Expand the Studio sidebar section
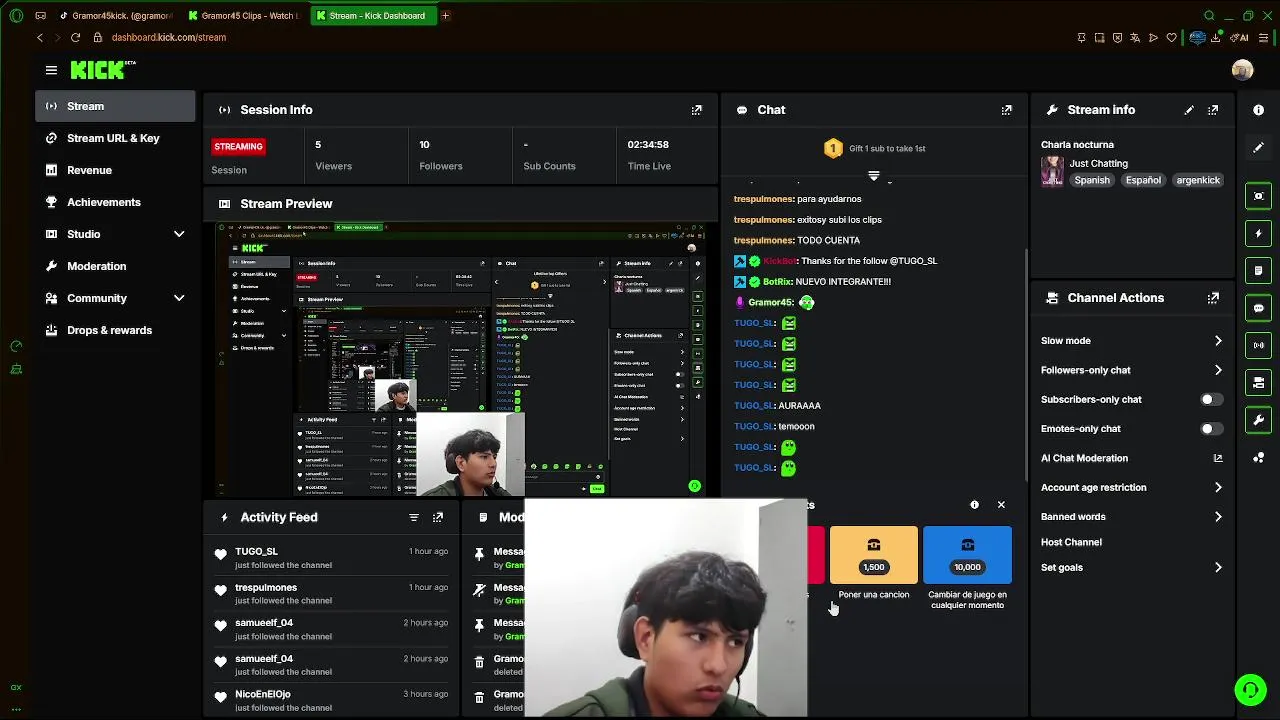The width and height of the screenshot is (1280, 720). click(179, 234)
